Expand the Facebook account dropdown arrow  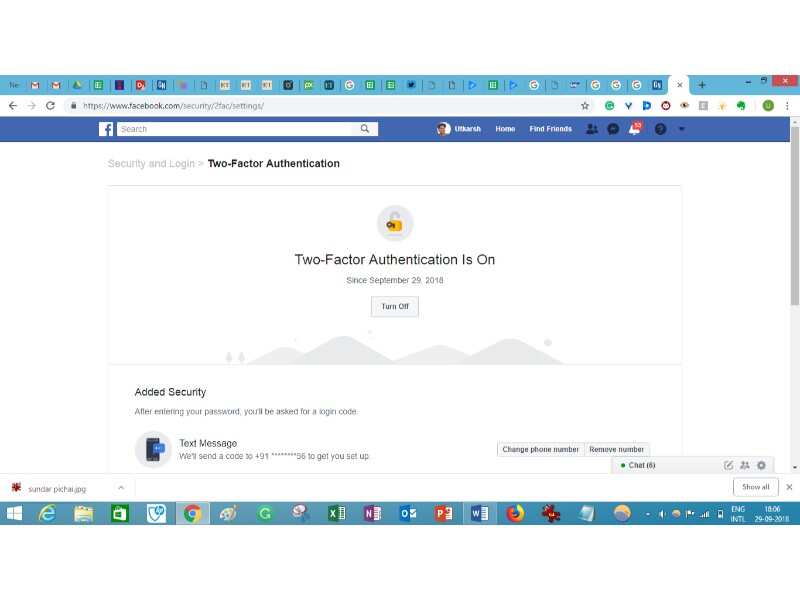(682, 129)
